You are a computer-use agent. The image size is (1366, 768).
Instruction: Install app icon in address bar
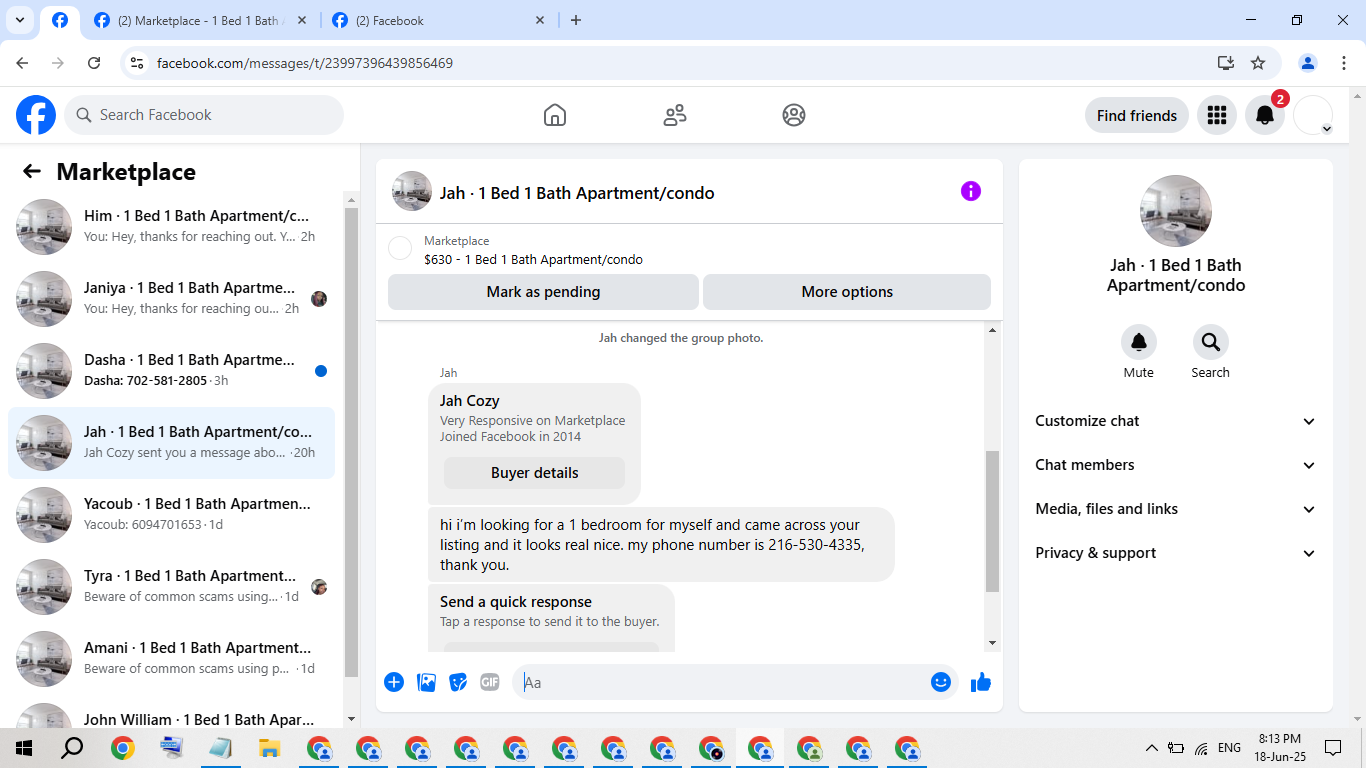tap(1226, 63)
